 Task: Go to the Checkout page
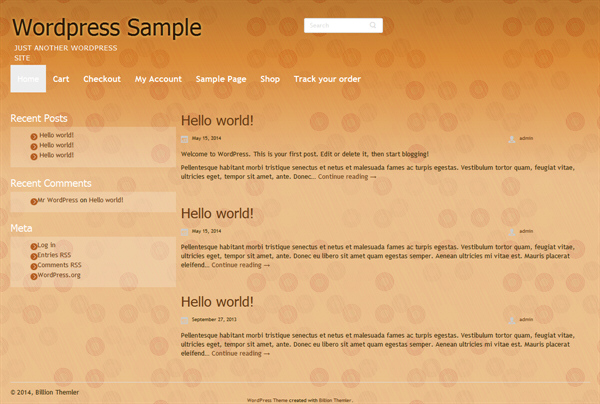102,79
